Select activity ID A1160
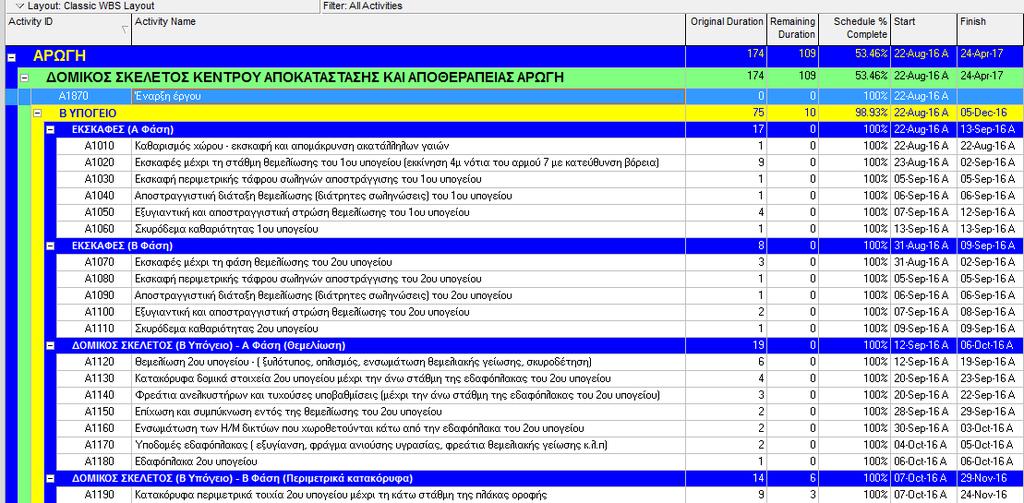The width and height of the screenshot is (1024, 503). (99, 429)
